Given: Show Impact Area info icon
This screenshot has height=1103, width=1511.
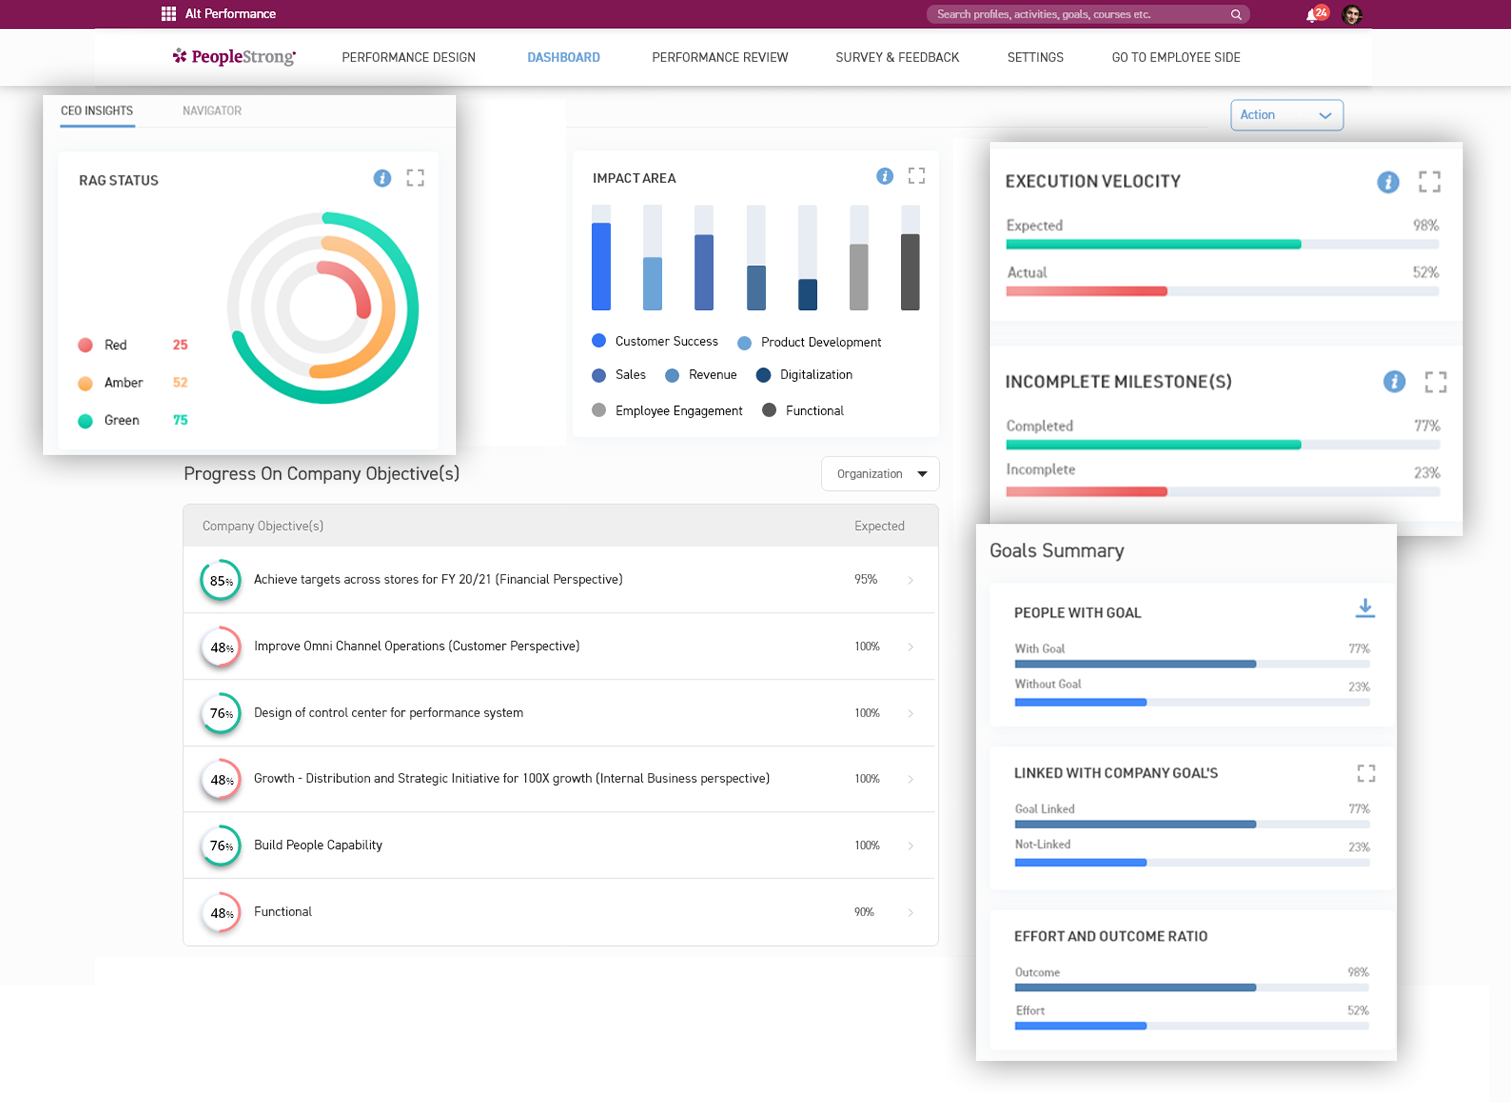Looking at the screenshot, I should click(x=884, y=176).
